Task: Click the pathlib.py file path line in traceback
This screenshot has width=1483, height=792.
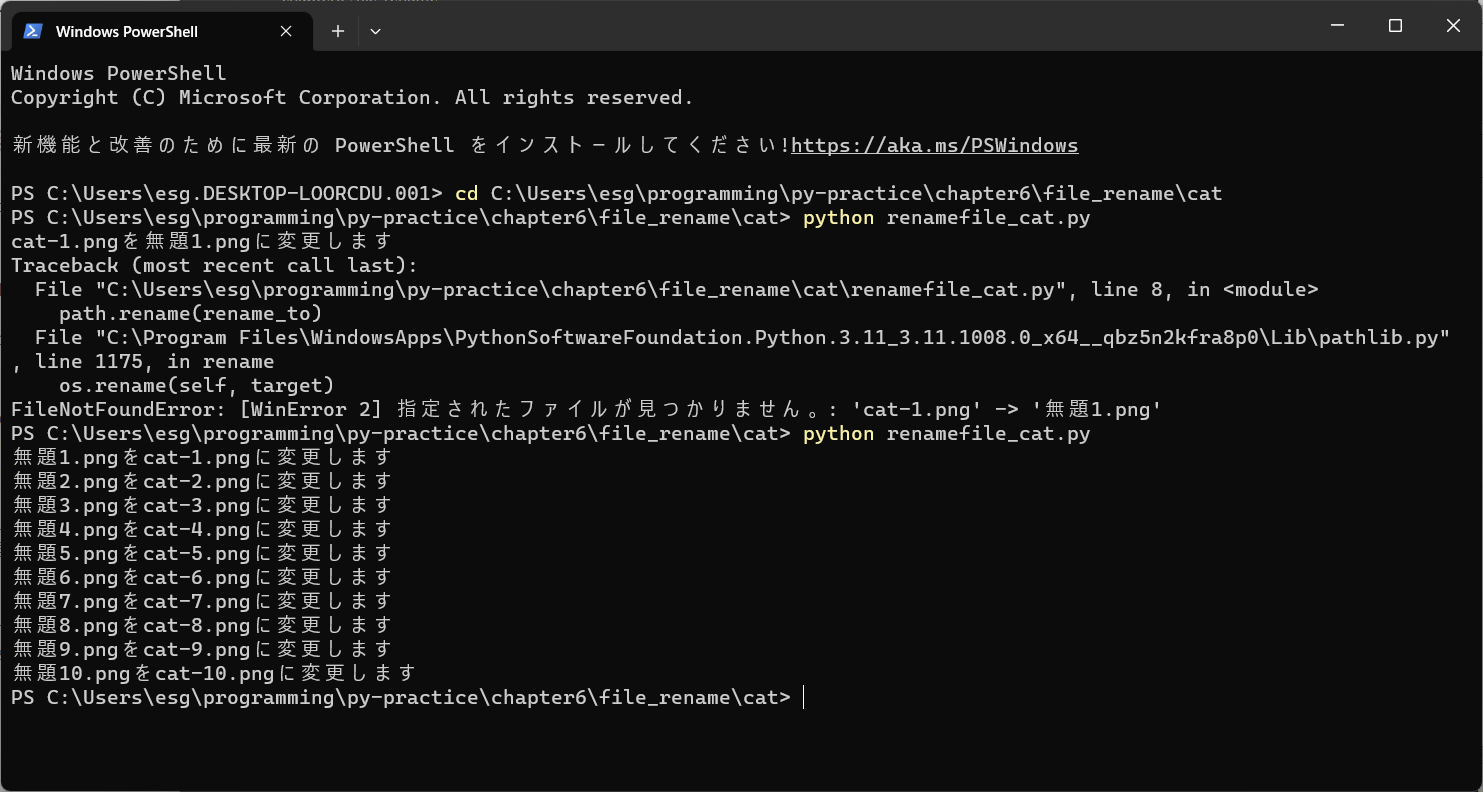Action: pyautogui.click(x=742, y=337)
